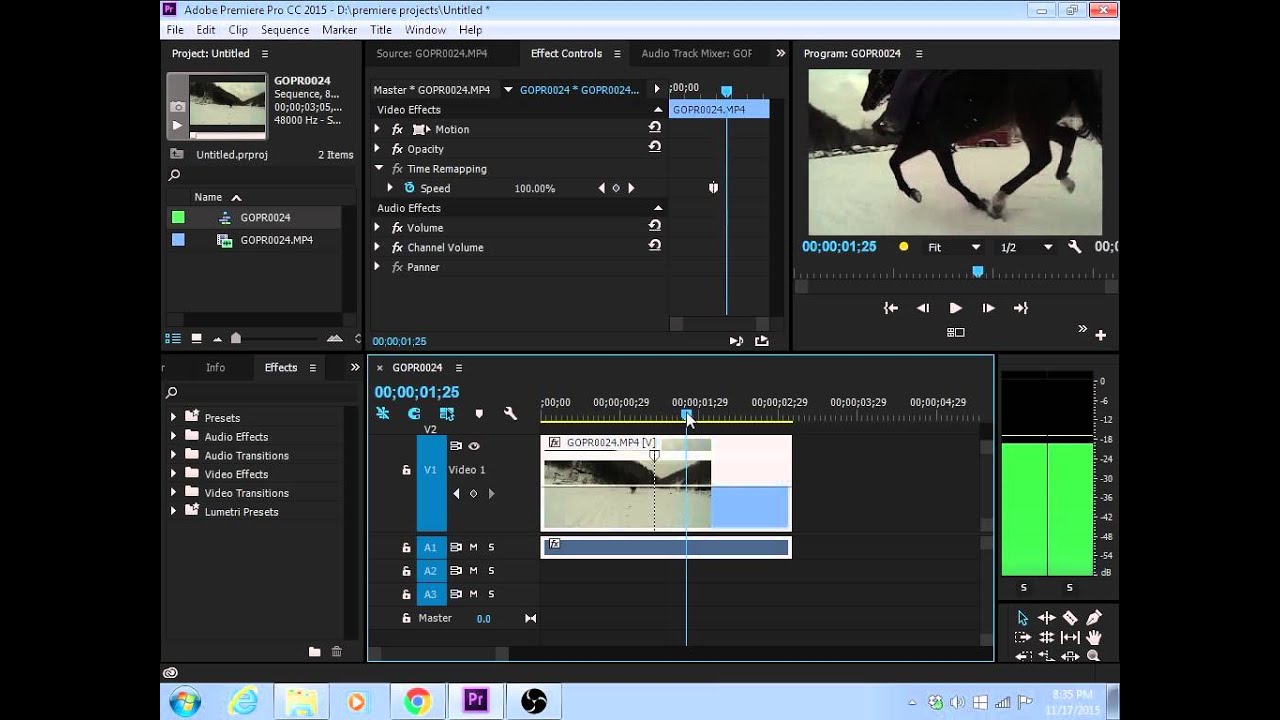Click the comparison view icon under Play
This screenshot has height=720, width=1280.
(x=956, y=332)
